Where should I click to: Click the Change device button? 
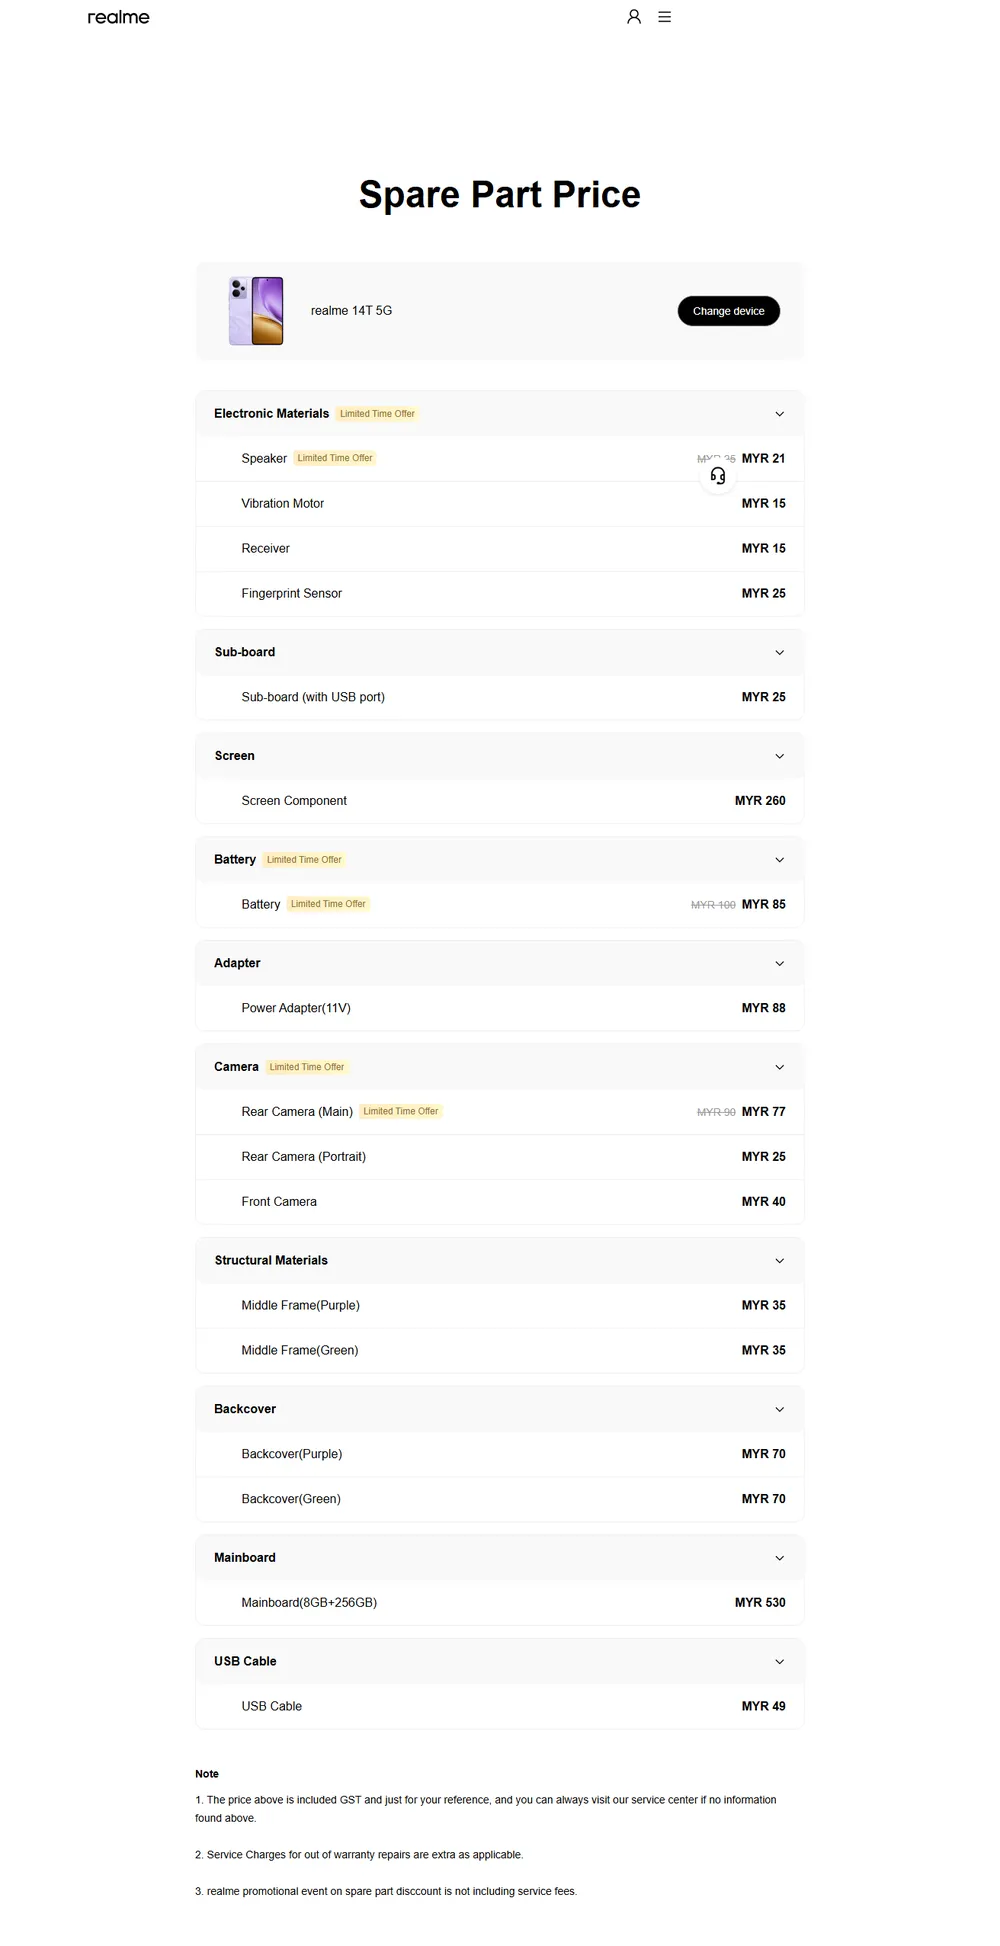[x=729, y=311]
